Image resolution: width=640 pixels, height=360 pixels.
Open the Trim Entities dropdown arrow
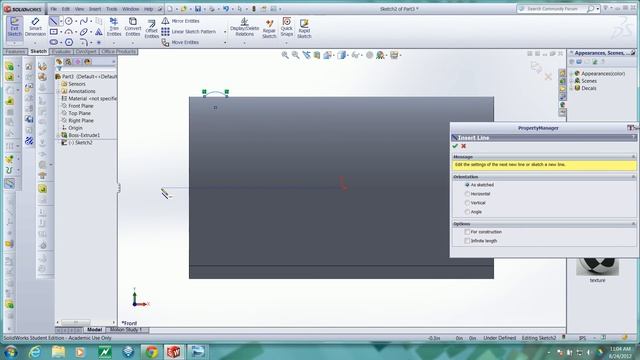(x=114, y=42)
